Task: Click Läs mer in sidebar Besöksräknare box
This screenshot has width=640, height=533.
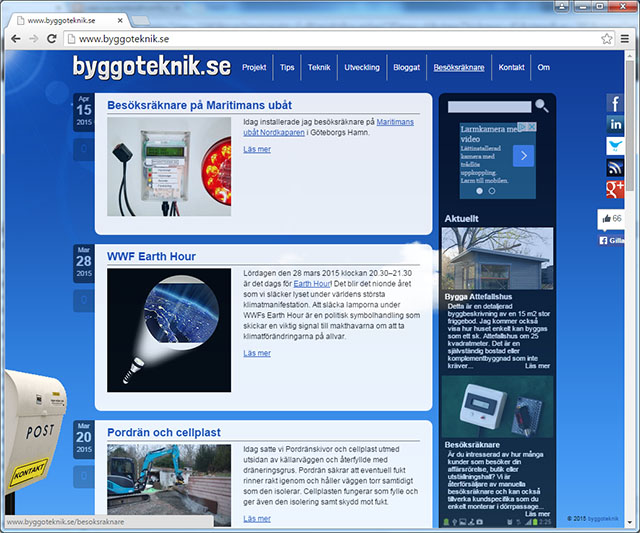Action: click(x=538, y=514)
